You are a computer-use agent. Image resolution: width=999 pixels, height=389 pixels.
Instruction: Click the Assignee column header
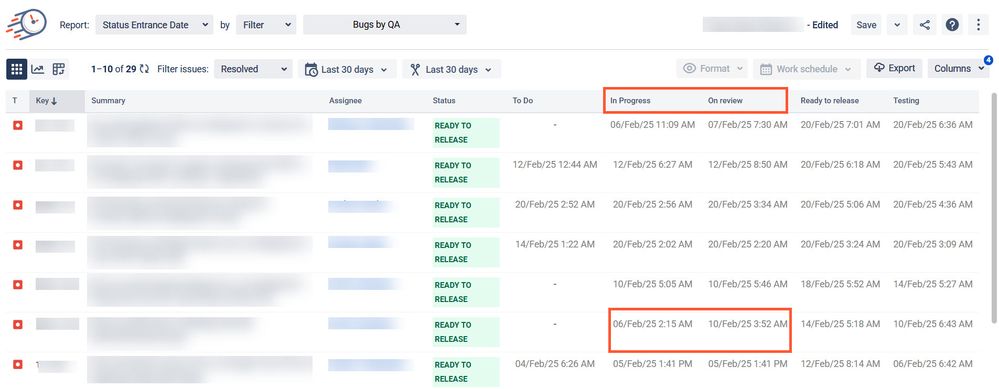[x=345, y=101]
